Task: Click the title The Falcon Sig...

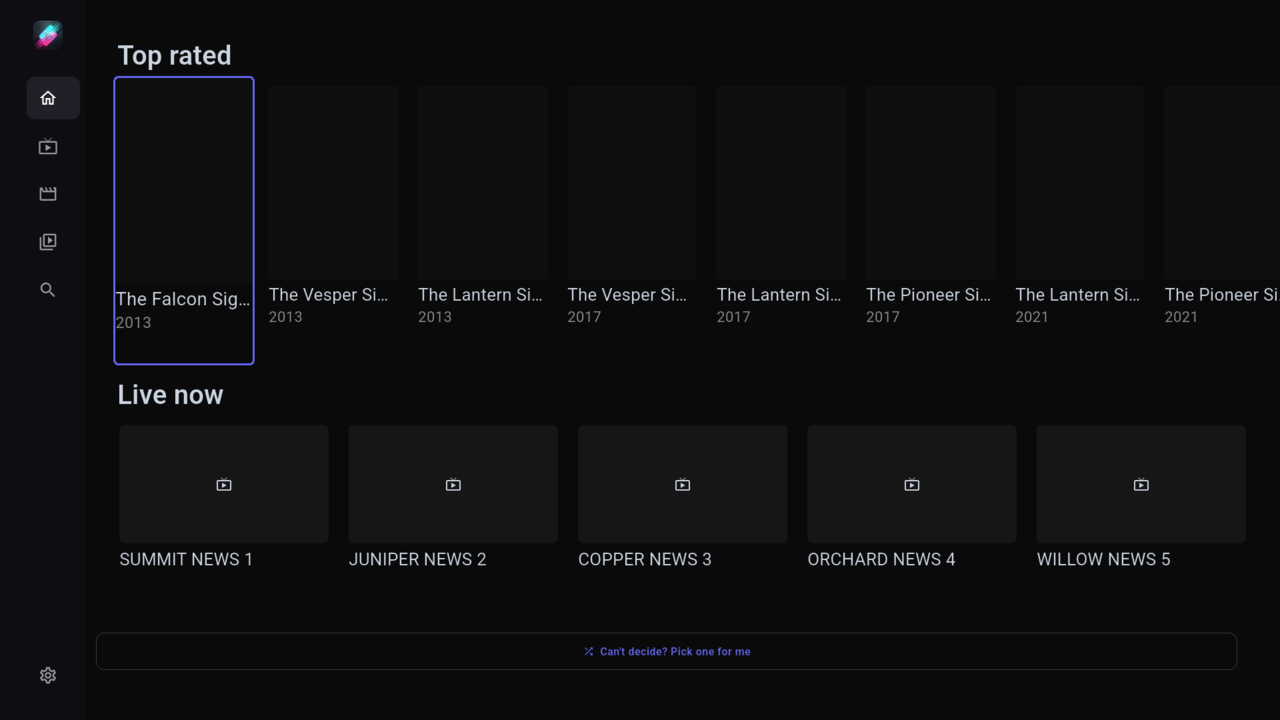Action: 183,299
